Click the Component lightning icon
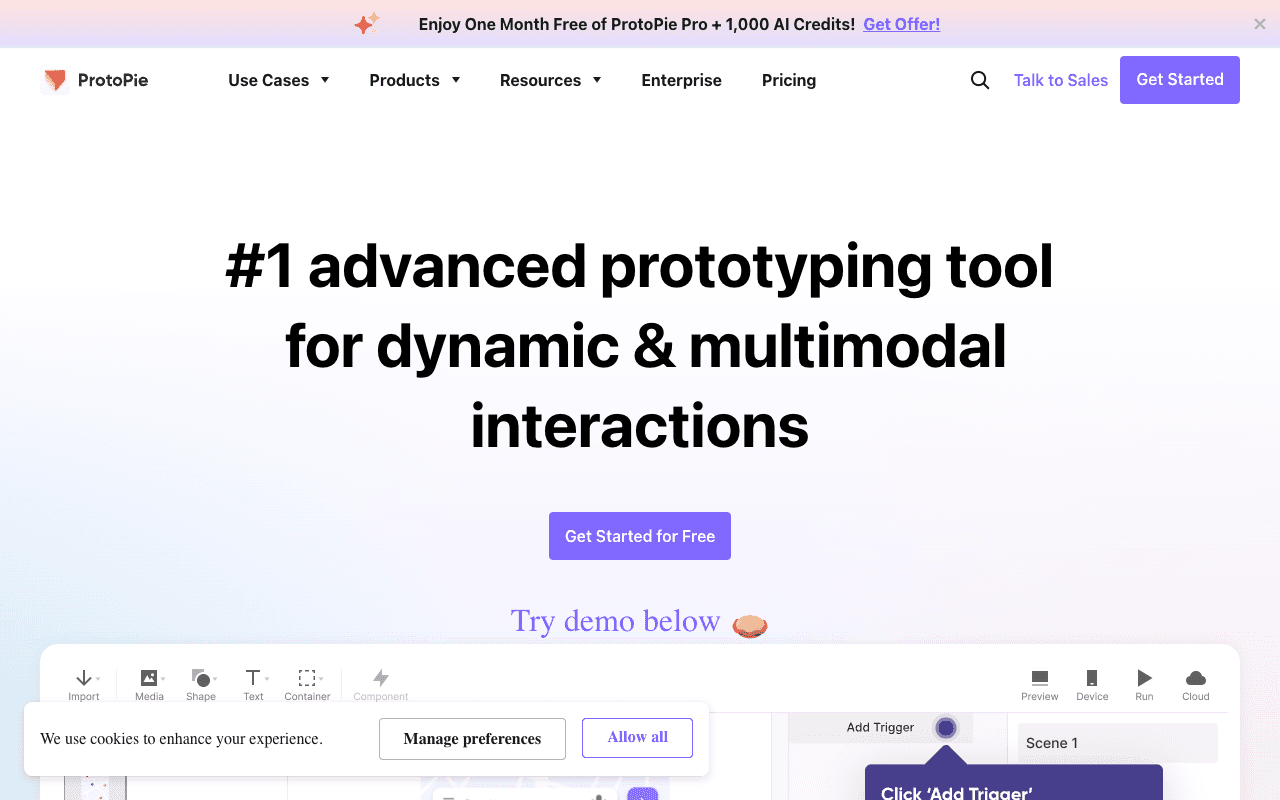 pos(381,678)
